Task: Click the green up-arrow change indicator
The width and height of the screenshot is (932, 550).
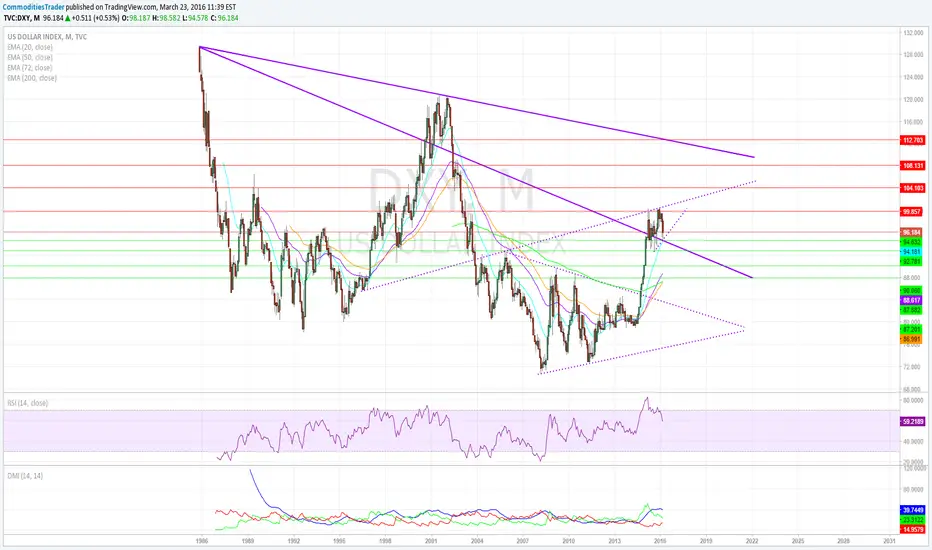Action: click(68, 18)
